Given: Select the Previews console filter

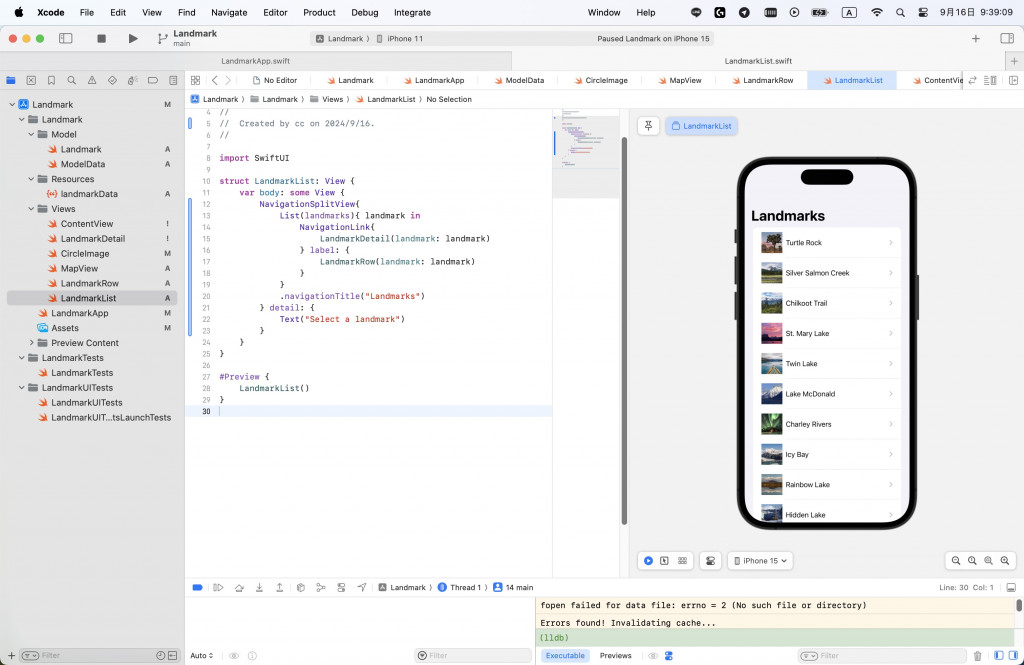Looking at the screenshot, I should [x=615, y=655].
